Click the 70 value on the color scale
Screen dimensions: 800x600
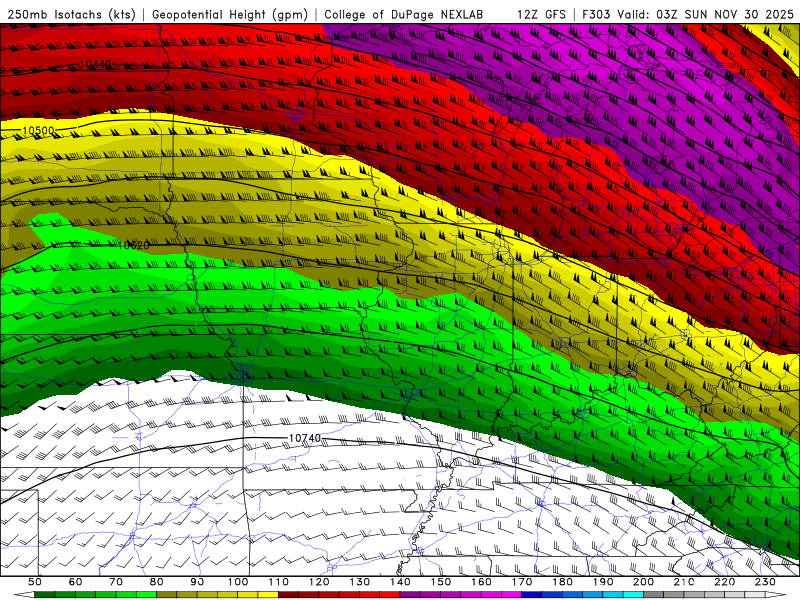pyautogui.click(x=116, y=582)
